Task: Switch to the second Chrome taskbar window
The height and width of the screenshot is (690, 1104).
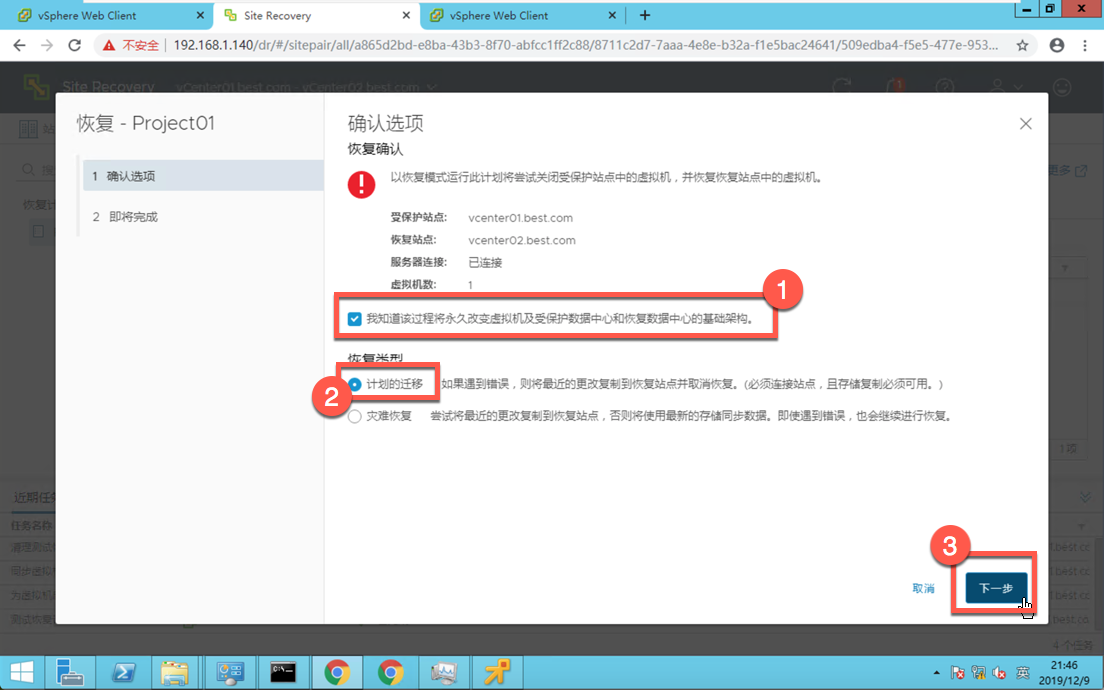Action: 391,672
